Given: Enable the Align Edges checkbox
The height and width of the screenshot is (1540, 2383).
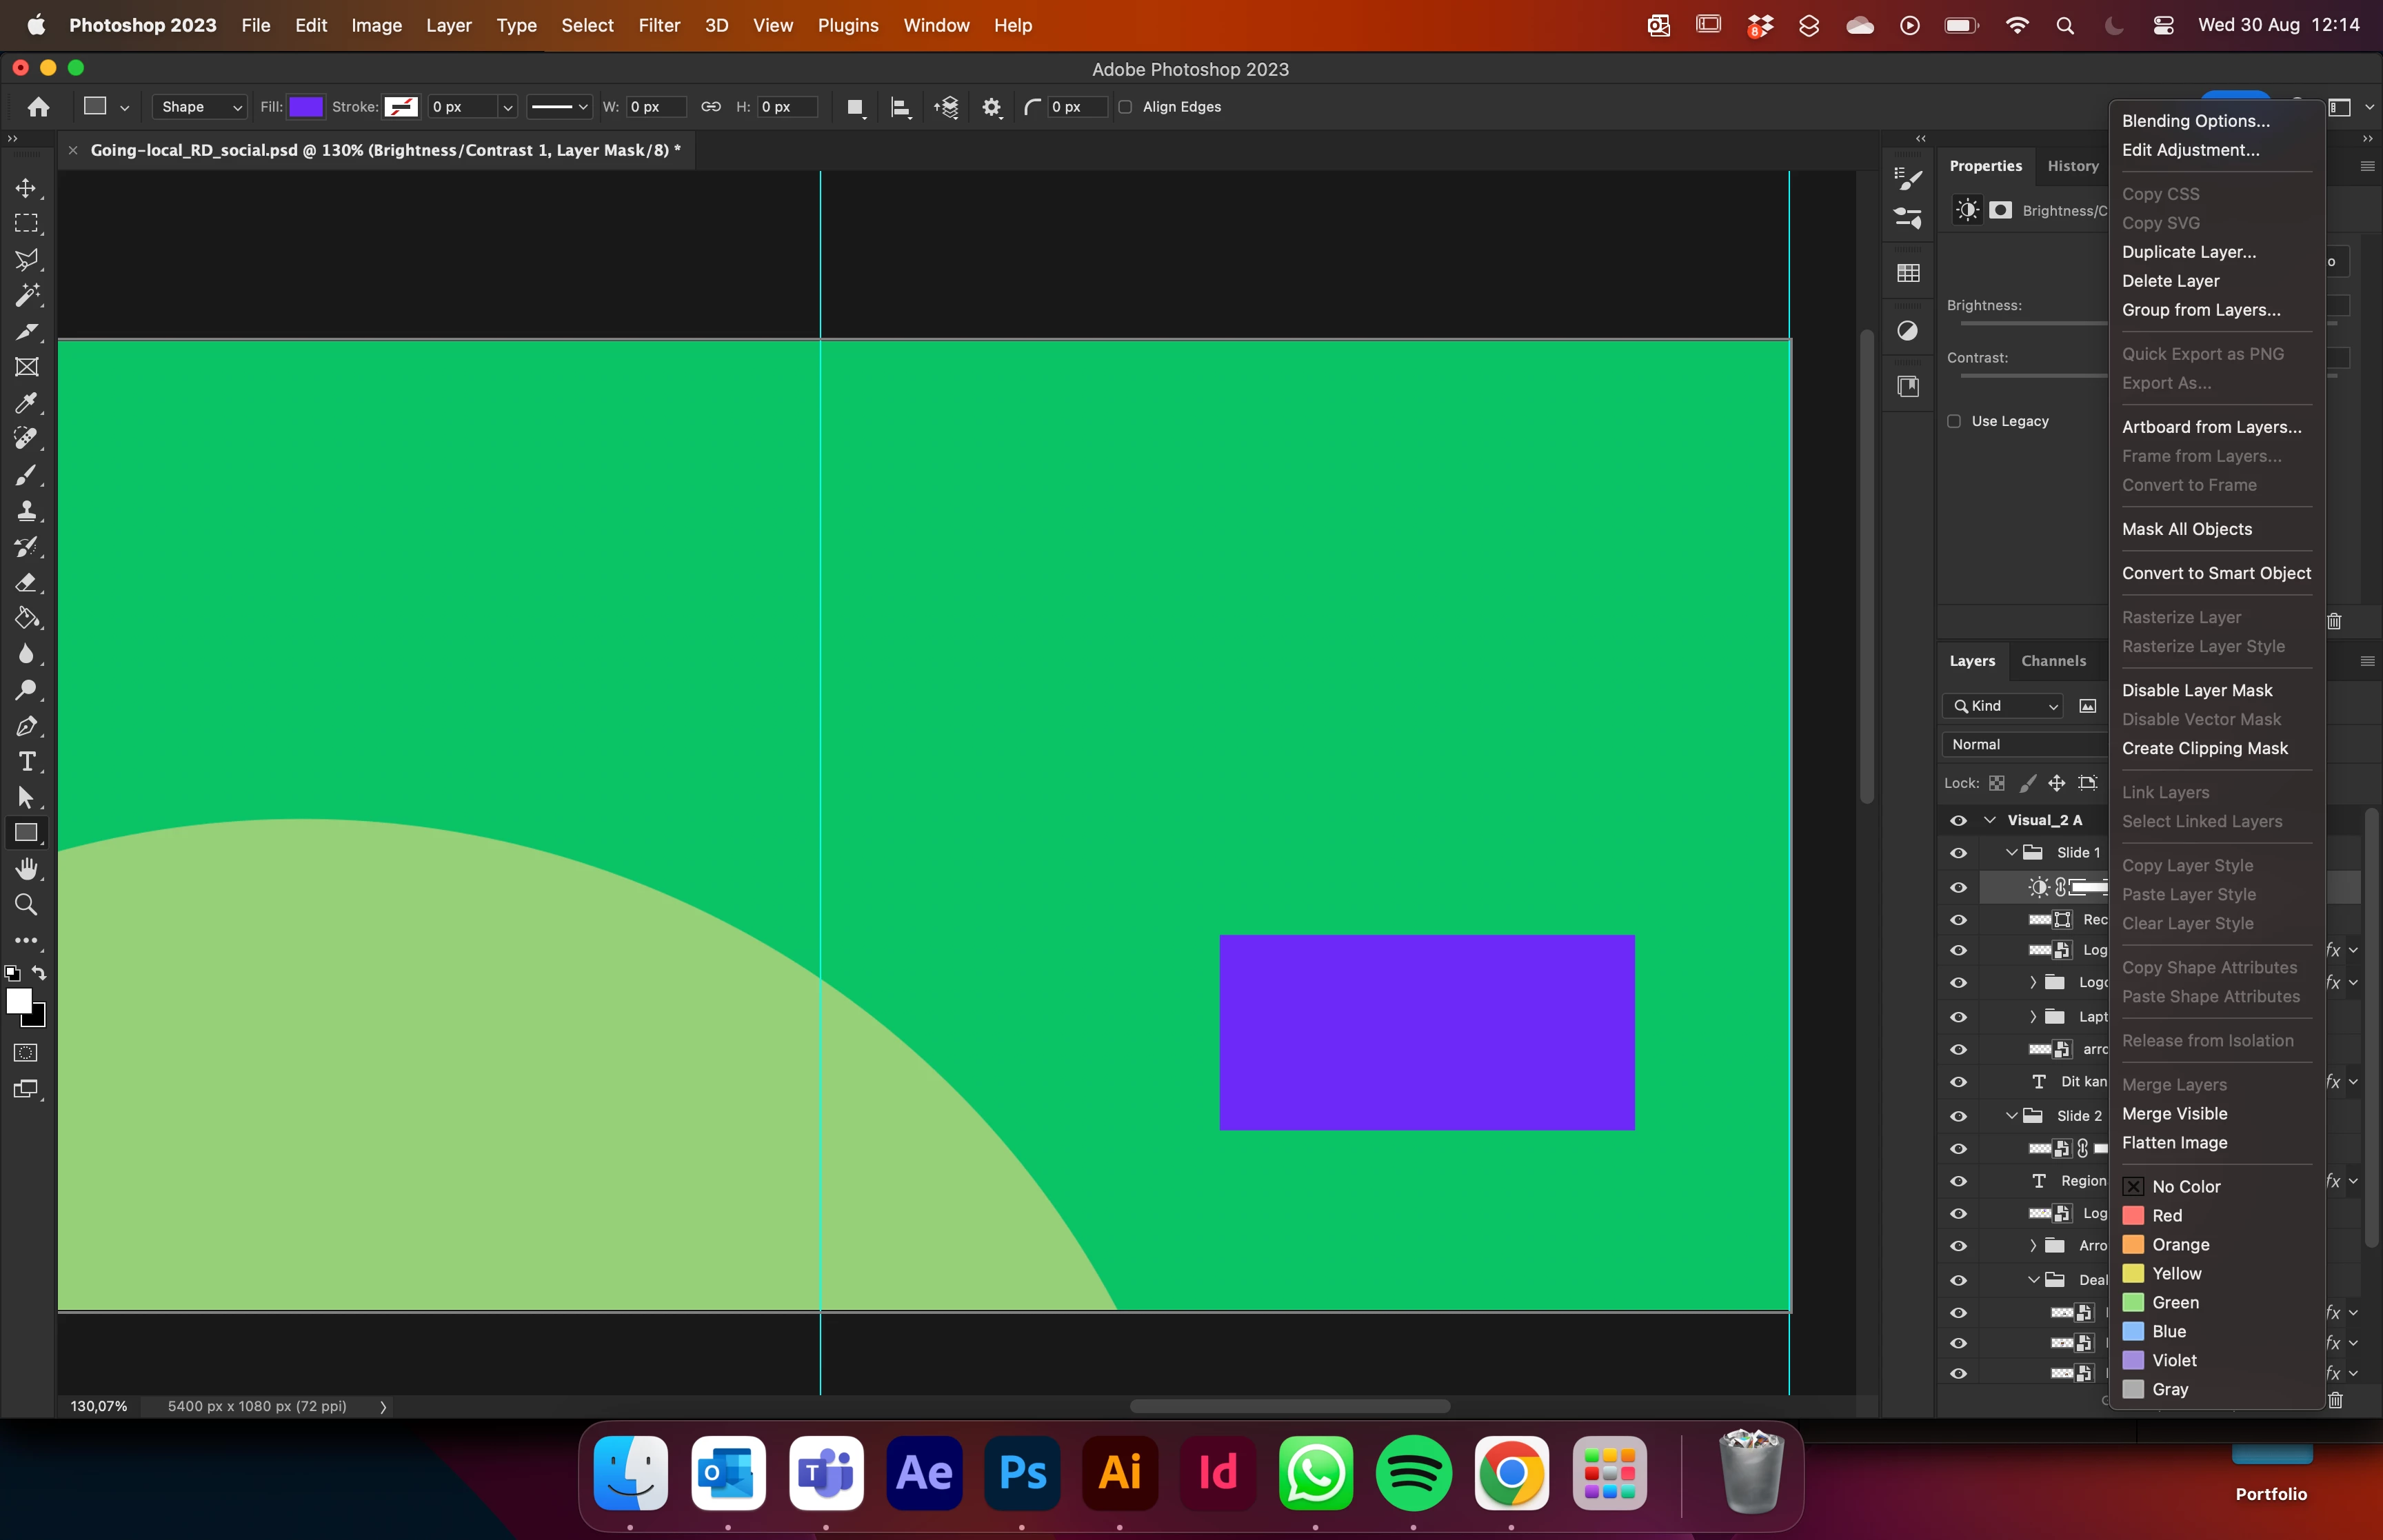Looking at the screenshot, I should [1125, 107].
